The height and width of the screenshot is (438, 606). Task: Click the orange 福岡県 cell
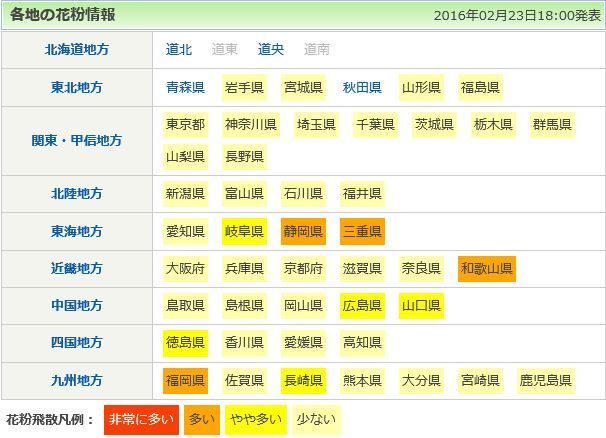[185, 380]
